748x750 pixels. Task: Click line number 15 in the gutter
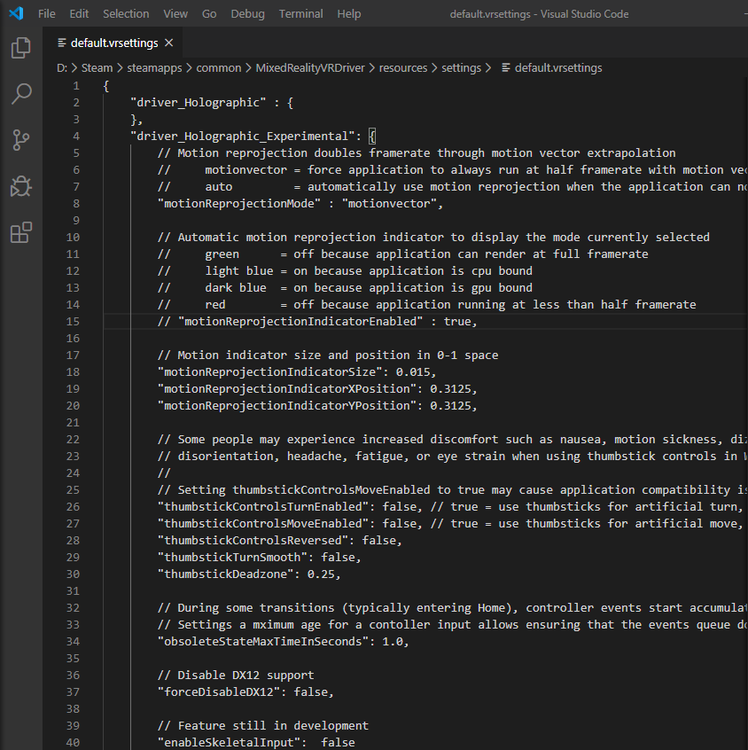click(73, 321)
